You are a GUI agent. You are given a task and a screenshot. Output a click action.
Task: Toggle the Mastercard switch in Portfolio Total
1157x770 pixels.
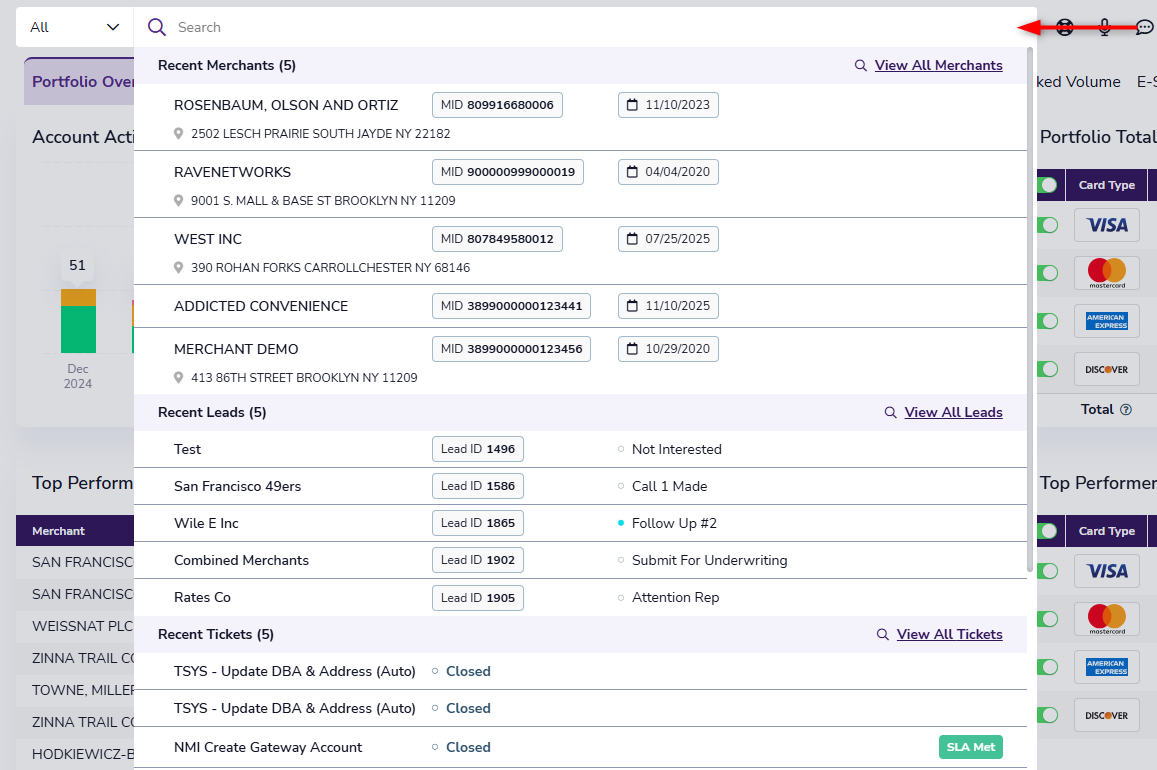point(1047,273)
